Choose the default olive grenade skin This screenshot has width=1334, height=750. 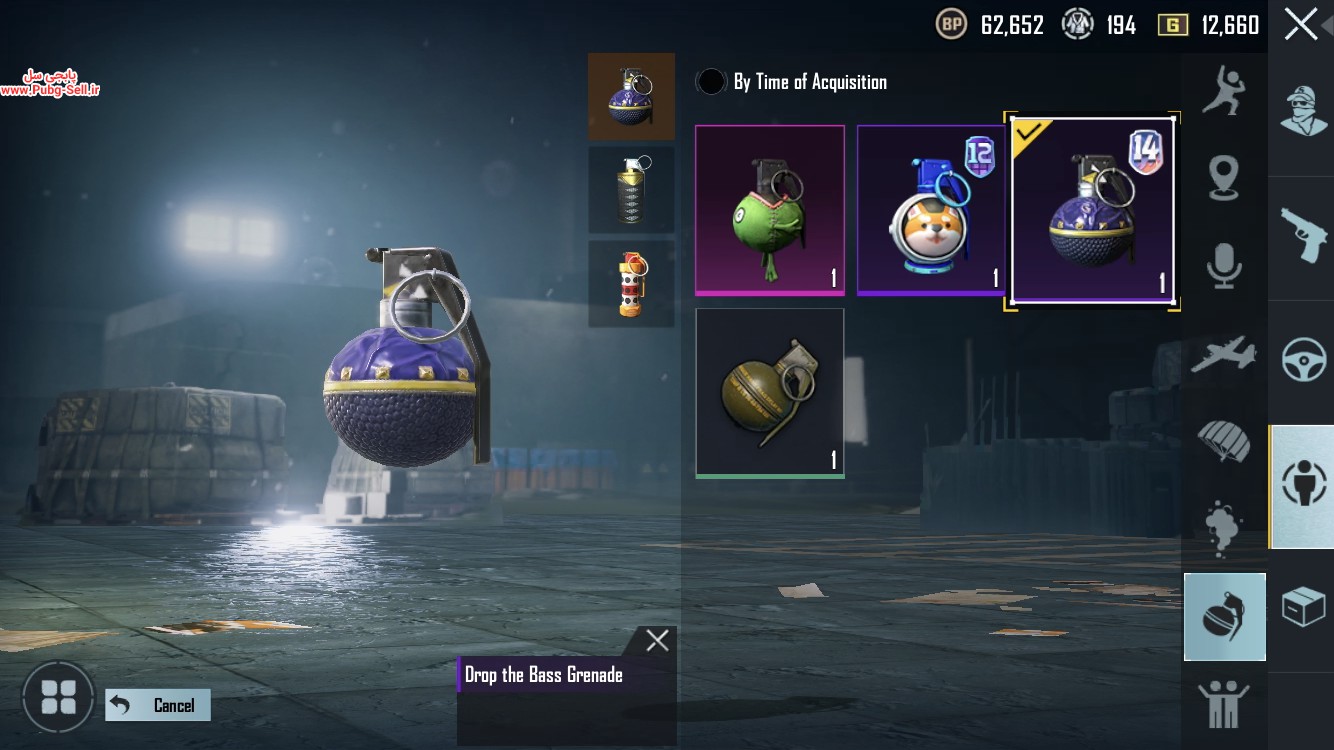tap(770, 393)
